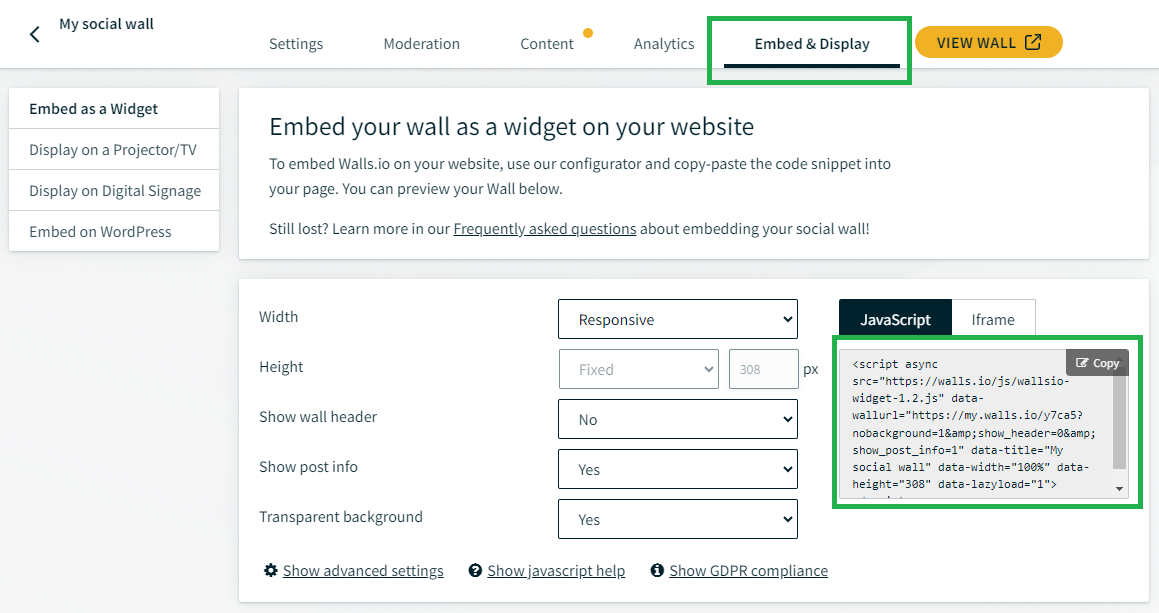Click the orange notification dot on Content

coord(588,33)
